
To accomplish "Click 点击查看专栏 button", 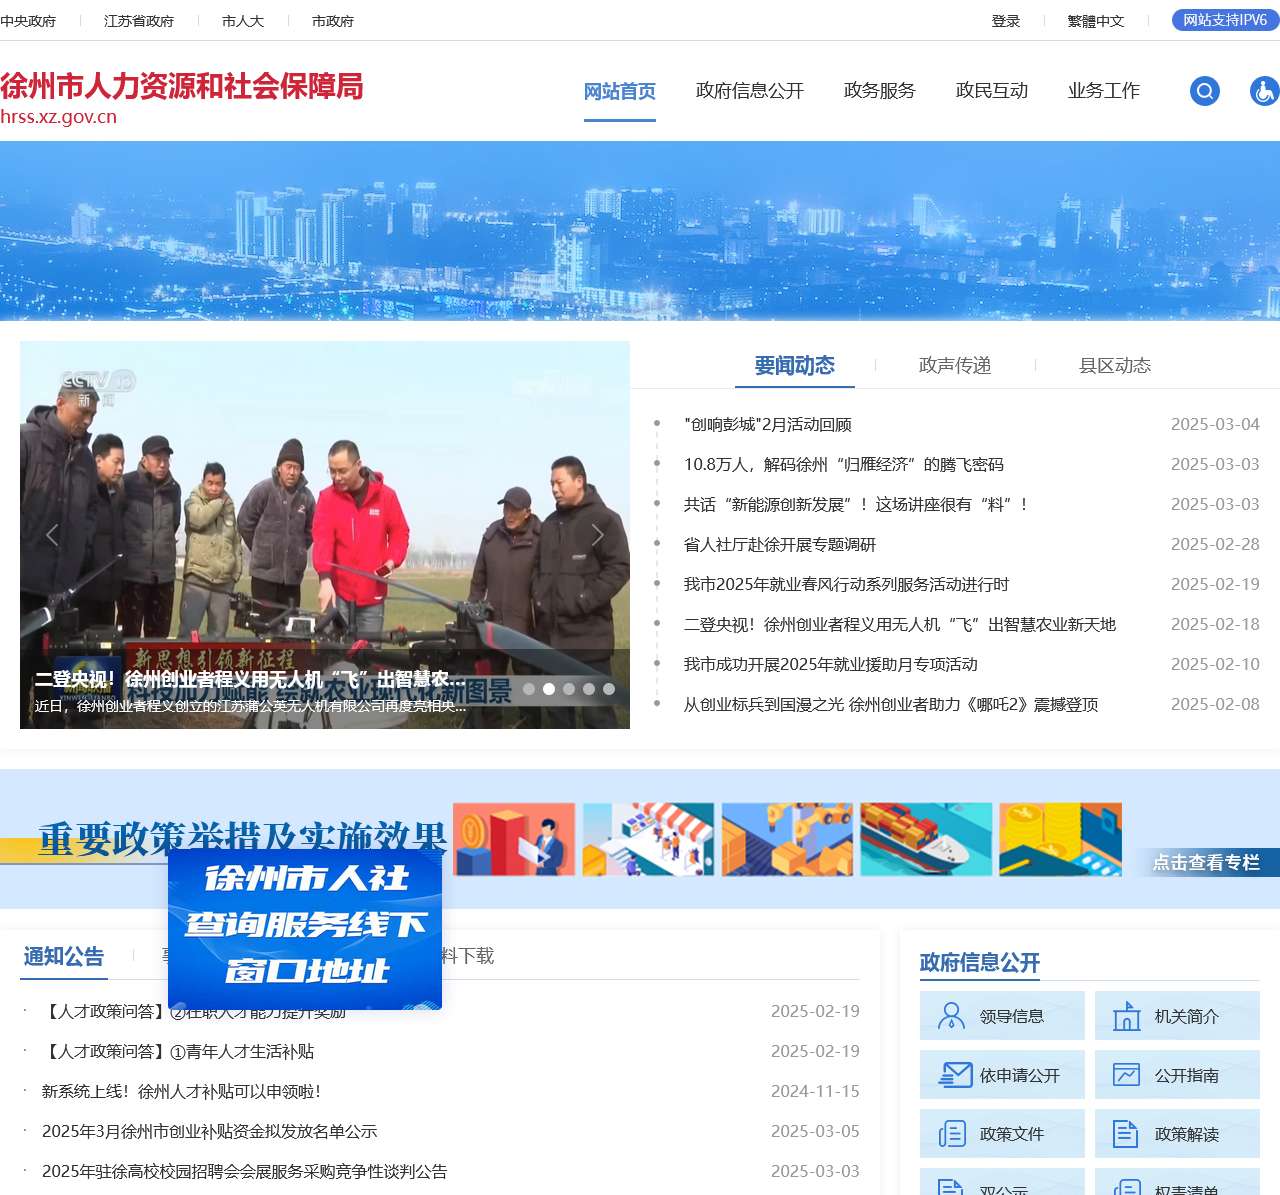I will pyautogui.click(x=1207, y=862).
